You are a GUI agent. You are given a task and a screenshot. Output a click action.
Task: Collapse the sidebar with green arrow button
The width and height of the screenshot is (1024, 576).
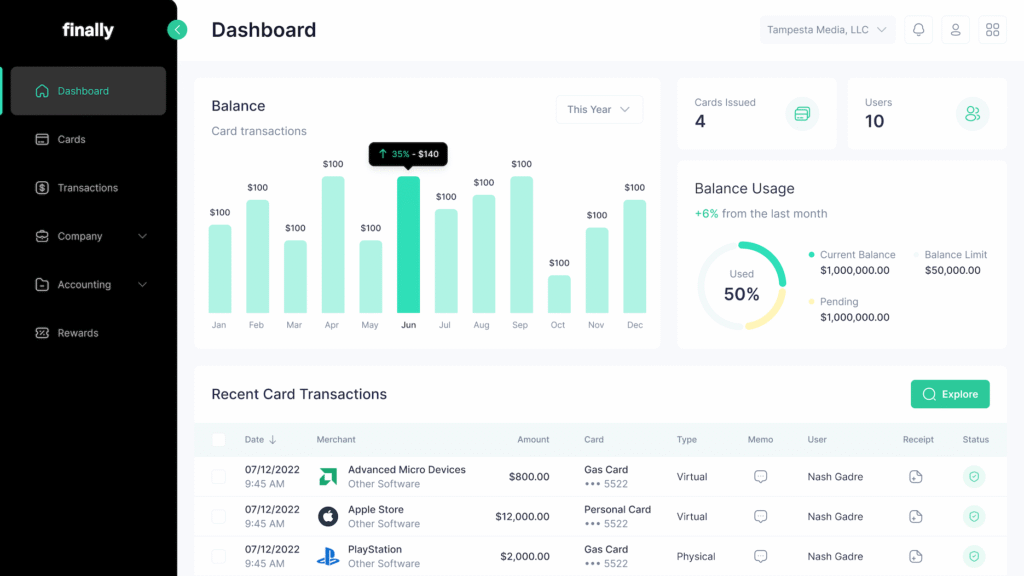pos(177,30)
